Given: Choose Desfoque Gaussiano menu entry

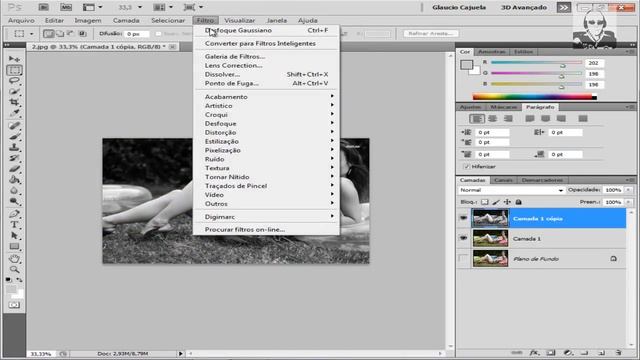Looking at the screenshot, I should [x=266, y=30].
